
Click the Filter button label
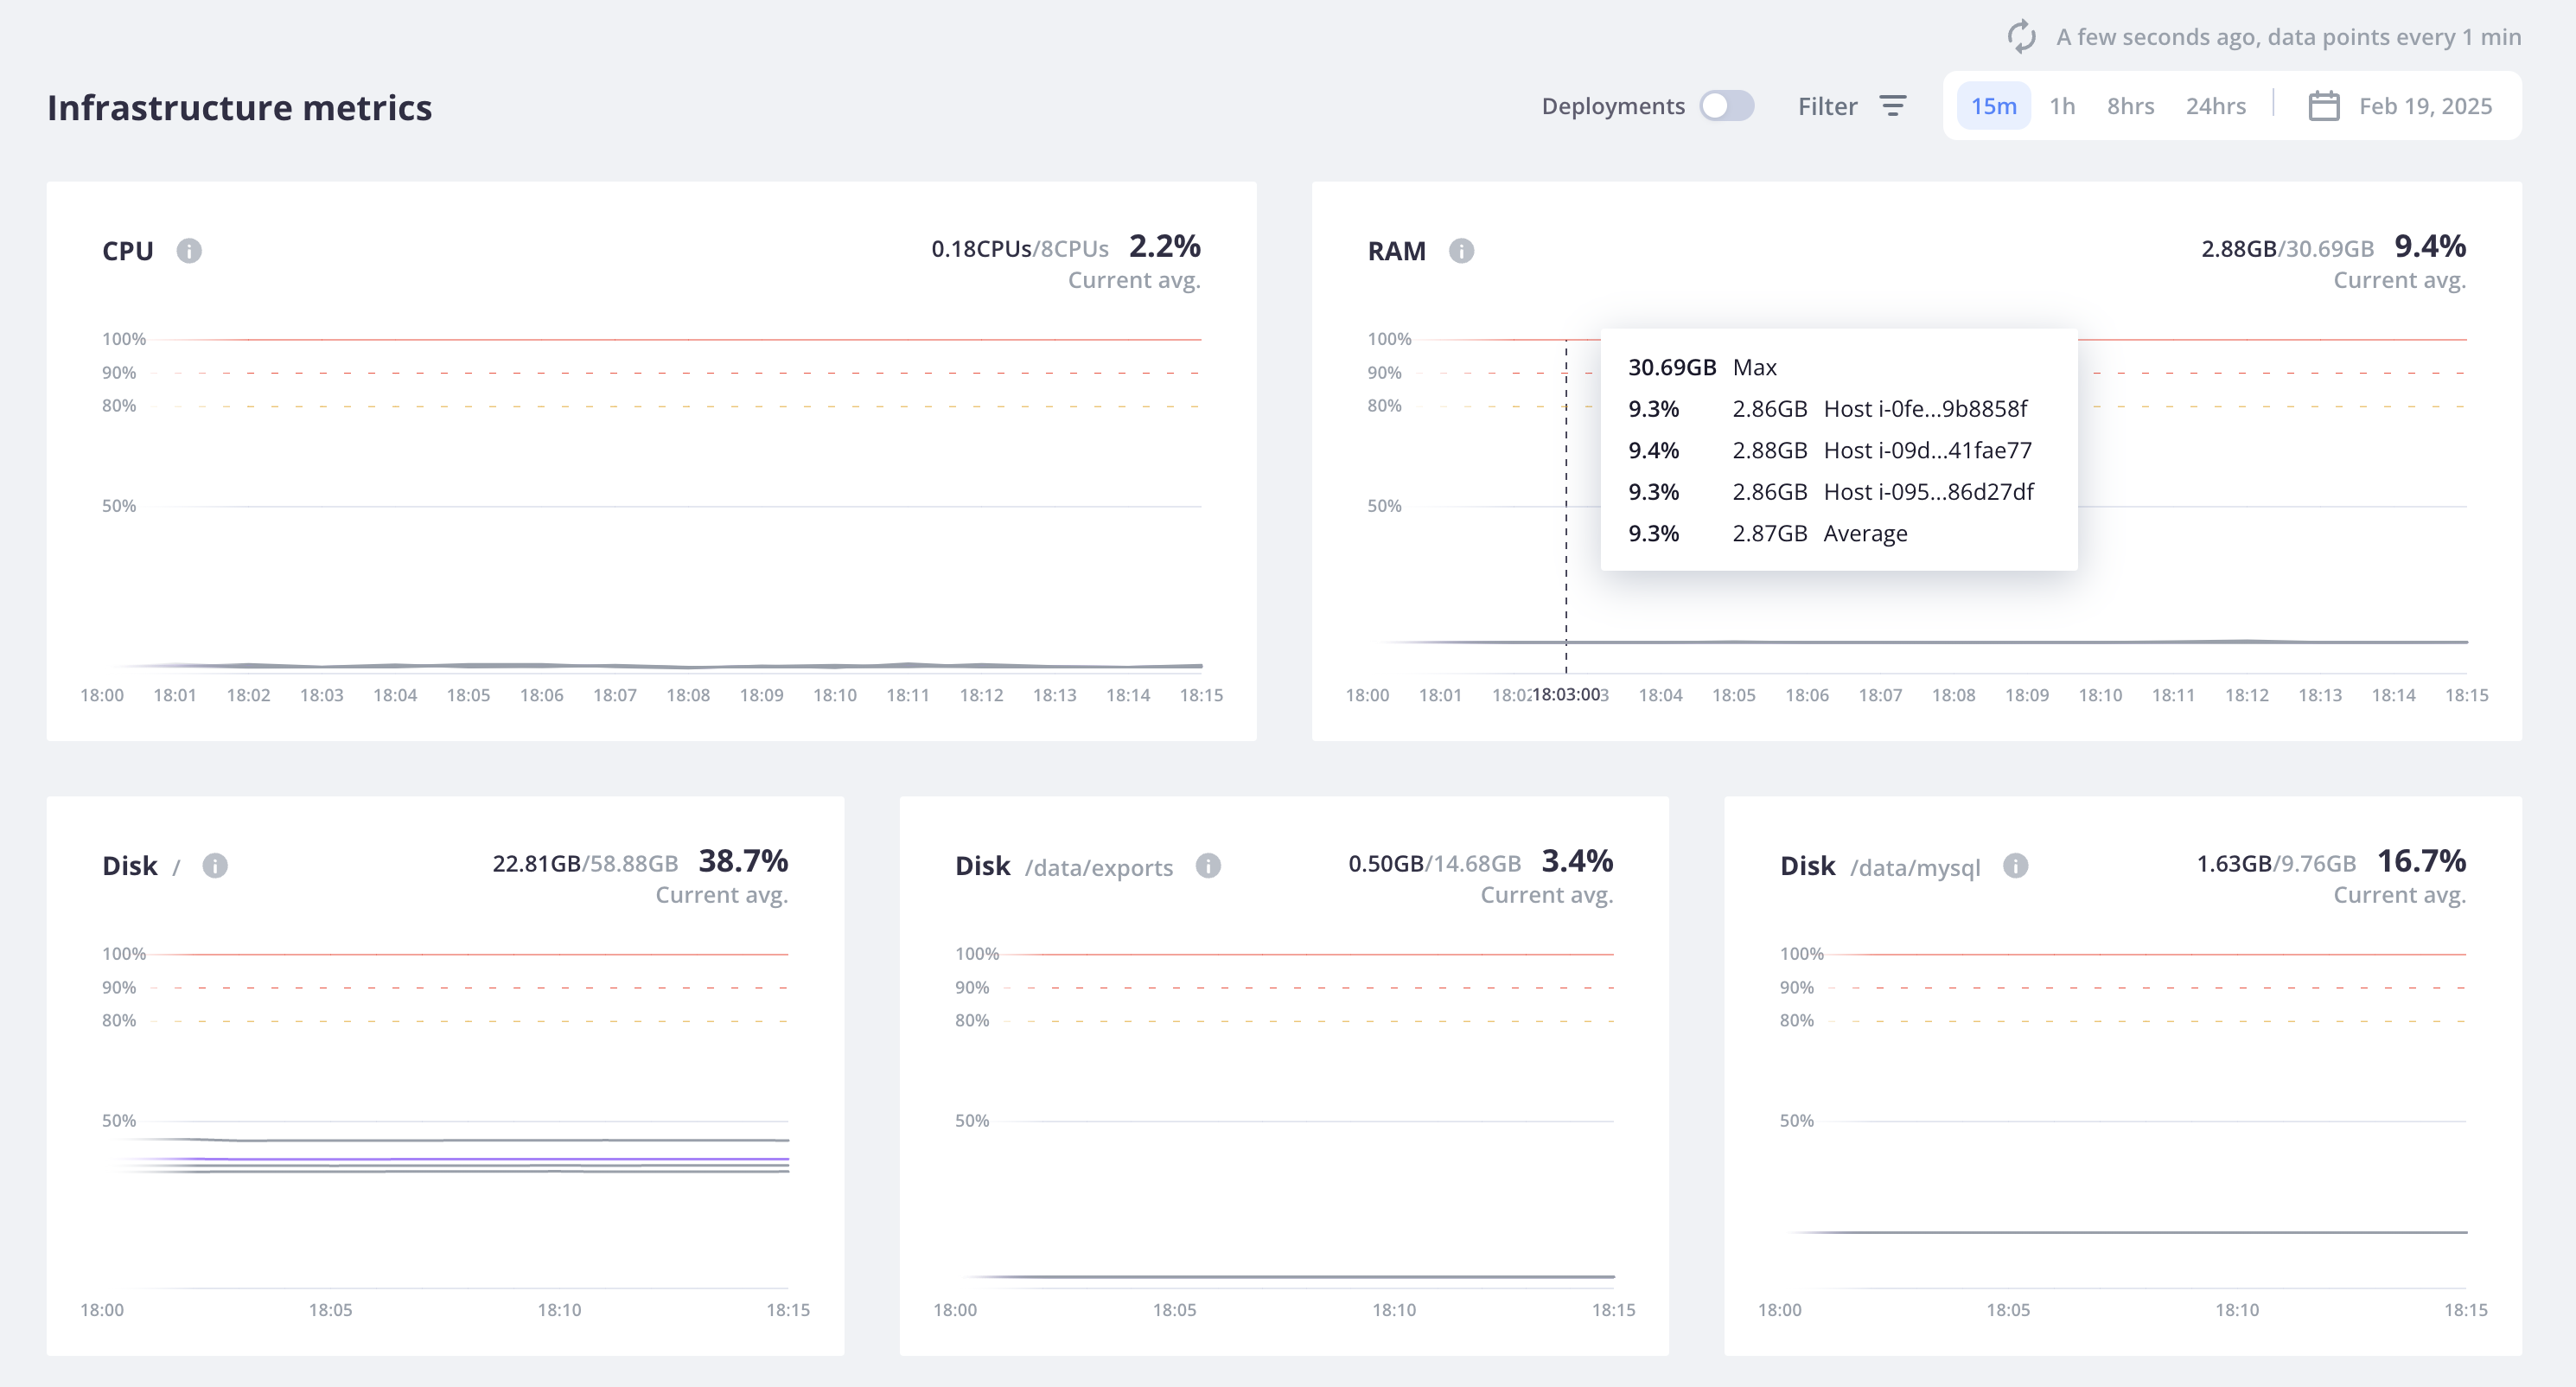point(1827,106)
